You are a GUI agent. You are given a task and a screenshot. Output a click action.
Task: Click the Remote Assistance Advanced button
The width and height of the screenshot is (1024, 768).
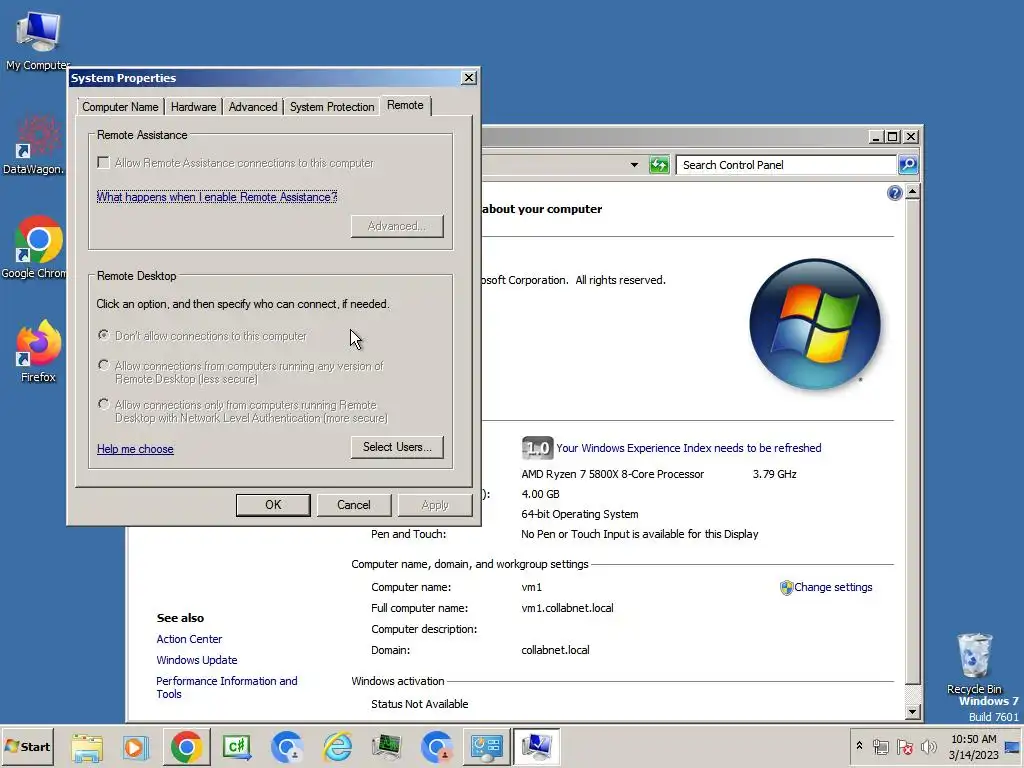[x=397, y=226]
